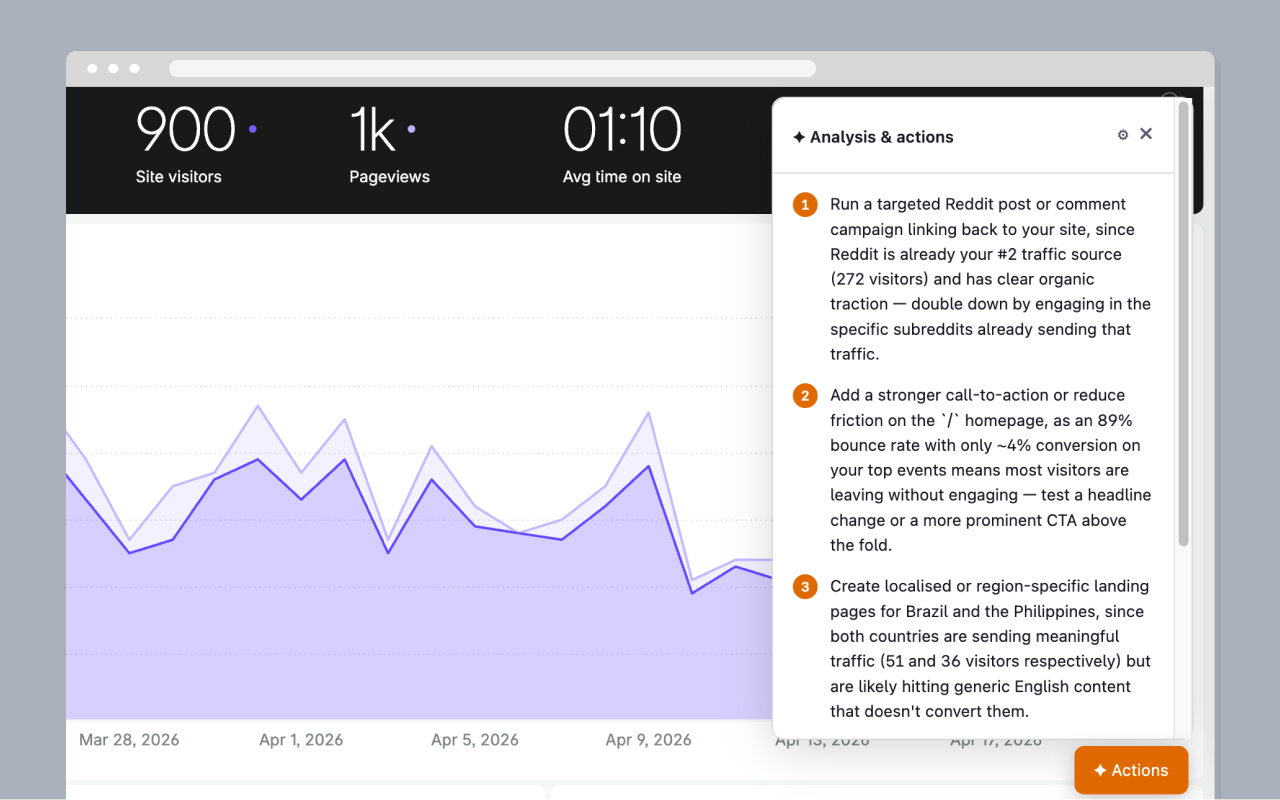Select numbered badge 1 next to the Reddit suggestion
1280x800 pixels.
click(805, 204)
